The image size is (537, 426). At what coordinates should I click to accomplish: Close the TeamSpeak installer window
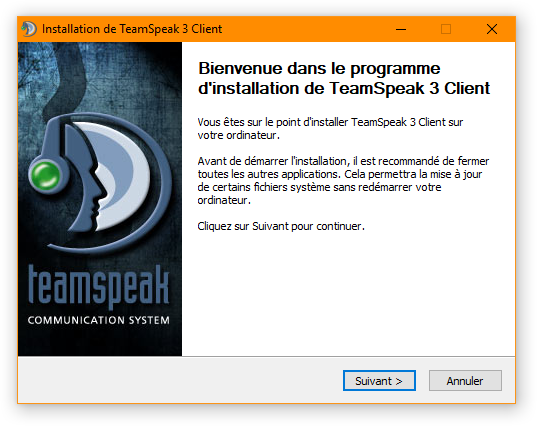[492, 29]
